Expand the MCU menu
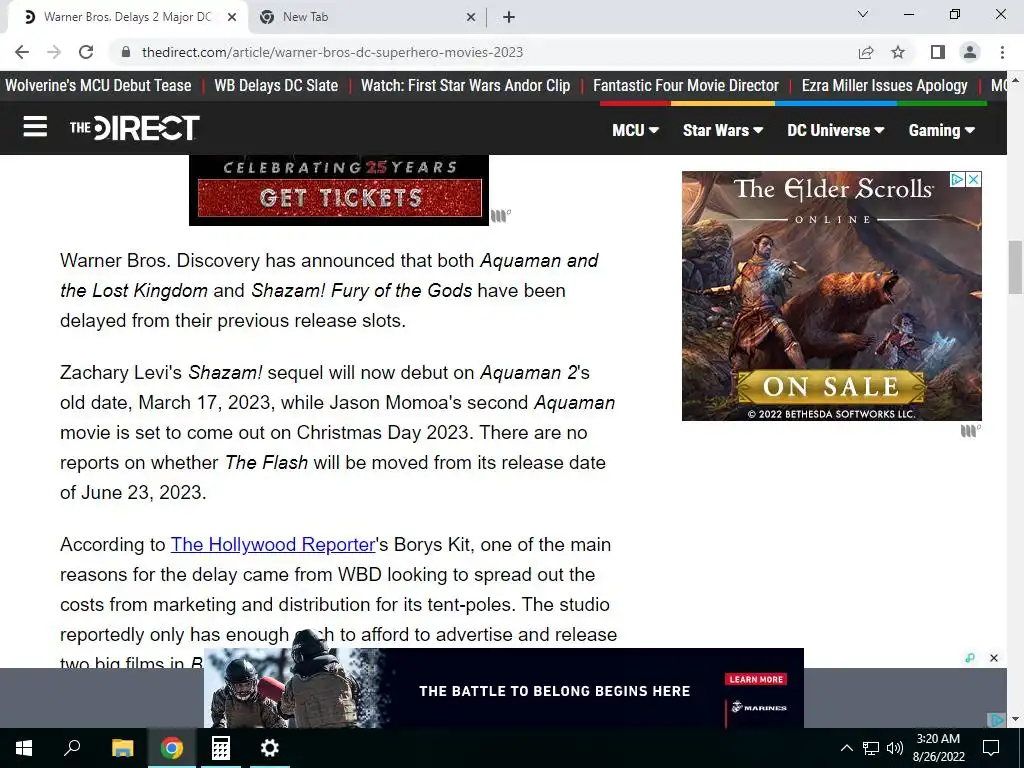This screenshot has height=768, width=1024. [x=635, y=130]
